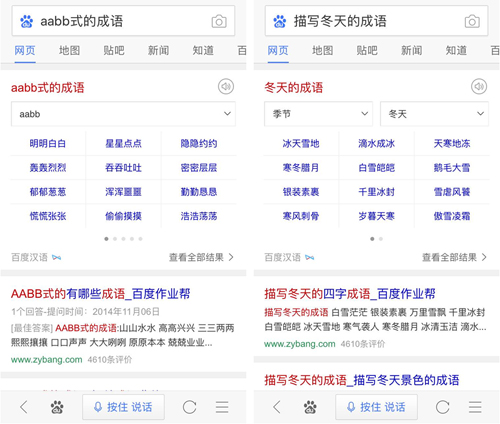Switch to 贴吧 tab on left screen

click(114, 51)
